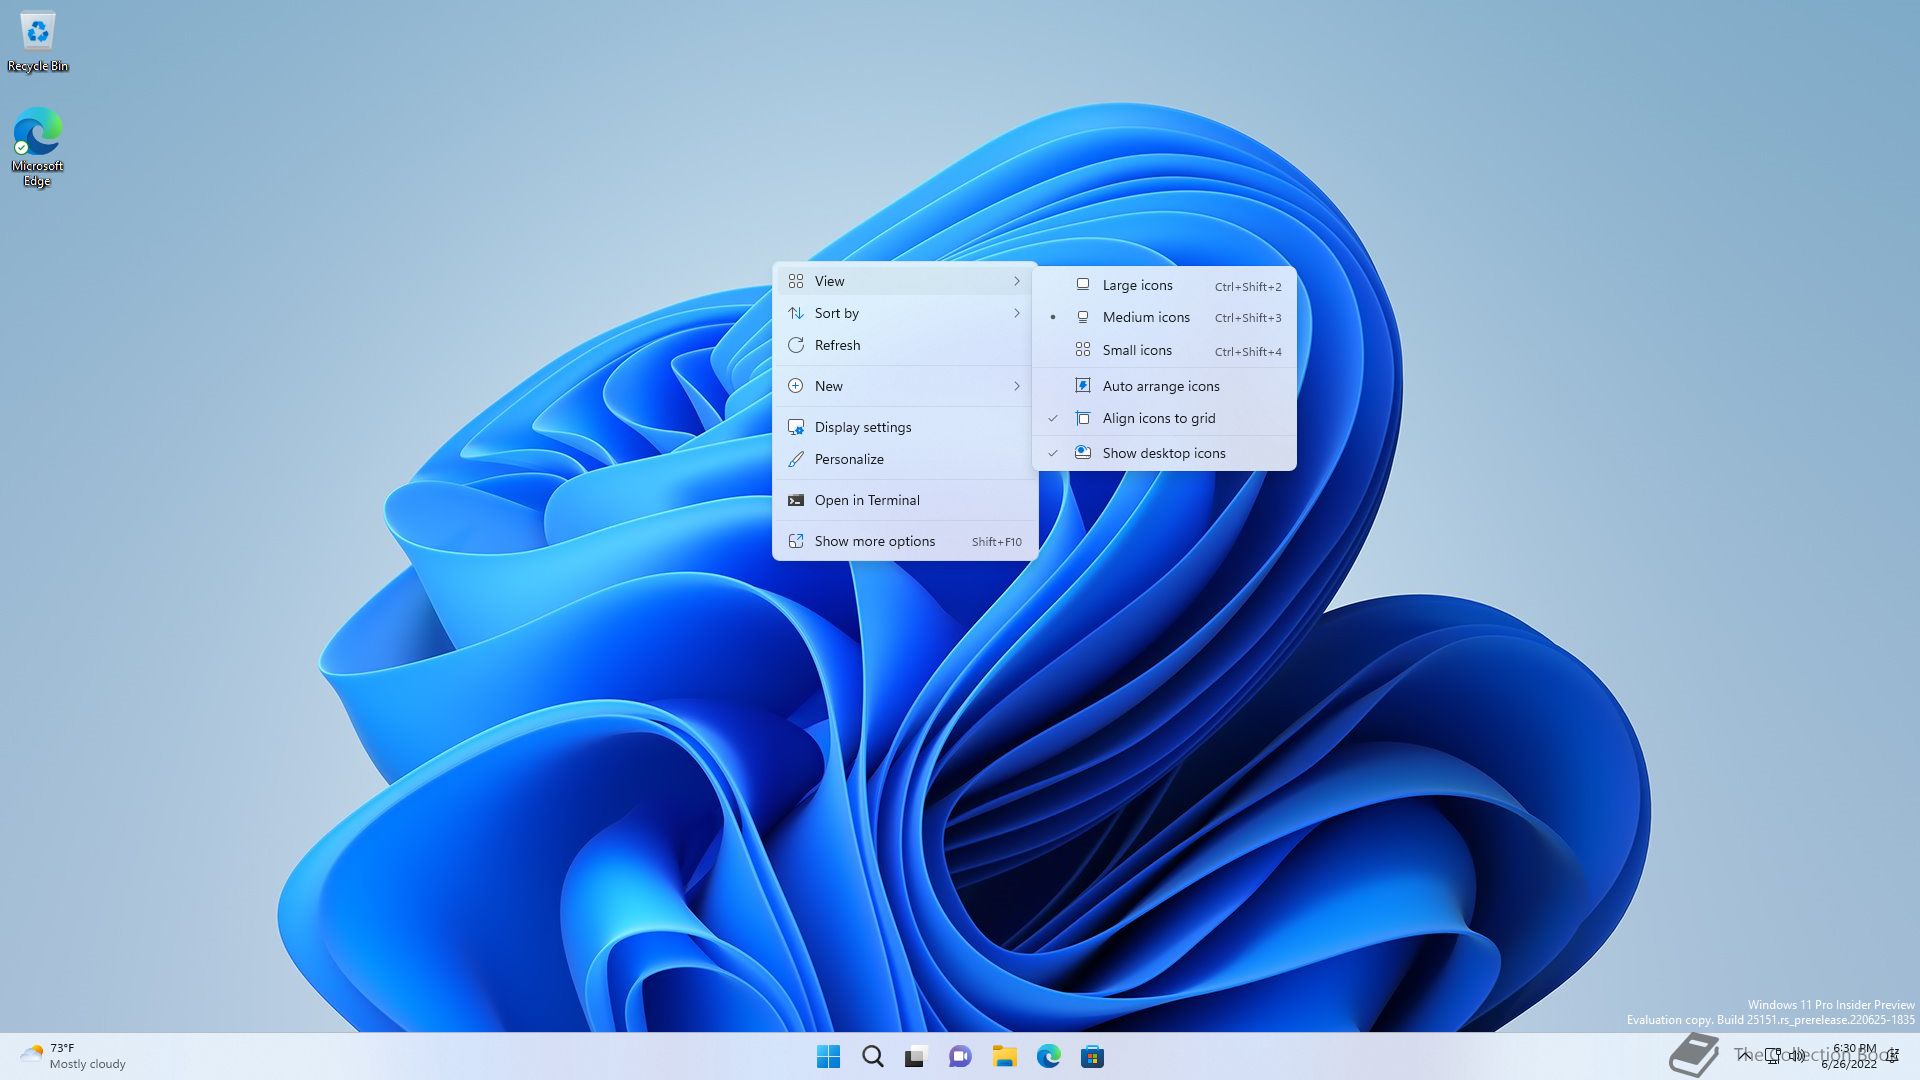Screen dimensions: 1920x1080
Task: Click the Ctrl+Shift+2 shortcut text
Action: (x=1248, y=286)
